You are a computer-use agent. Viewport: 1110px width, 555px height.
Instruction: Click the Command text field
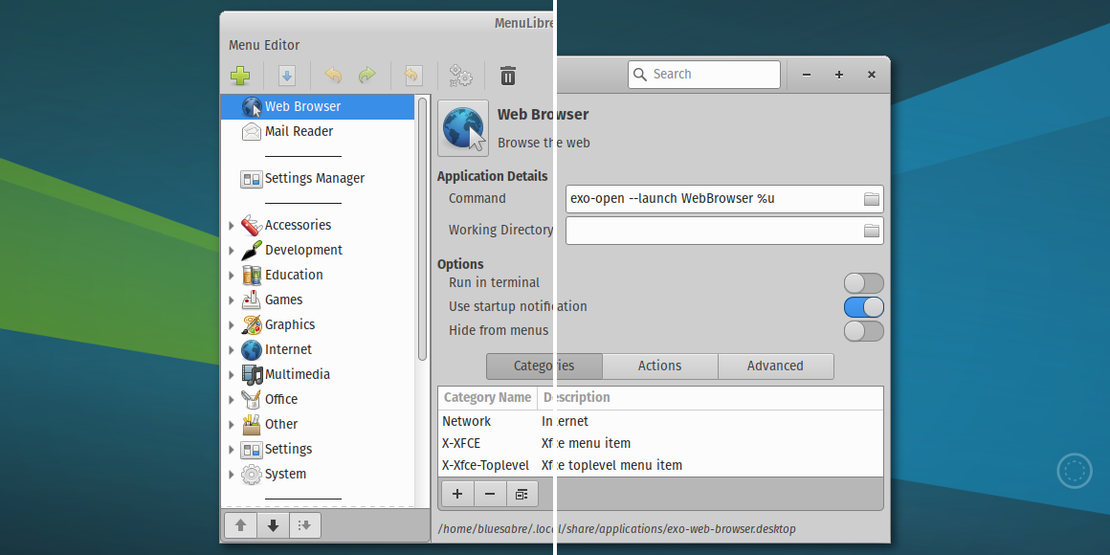(x=725, y=199)
